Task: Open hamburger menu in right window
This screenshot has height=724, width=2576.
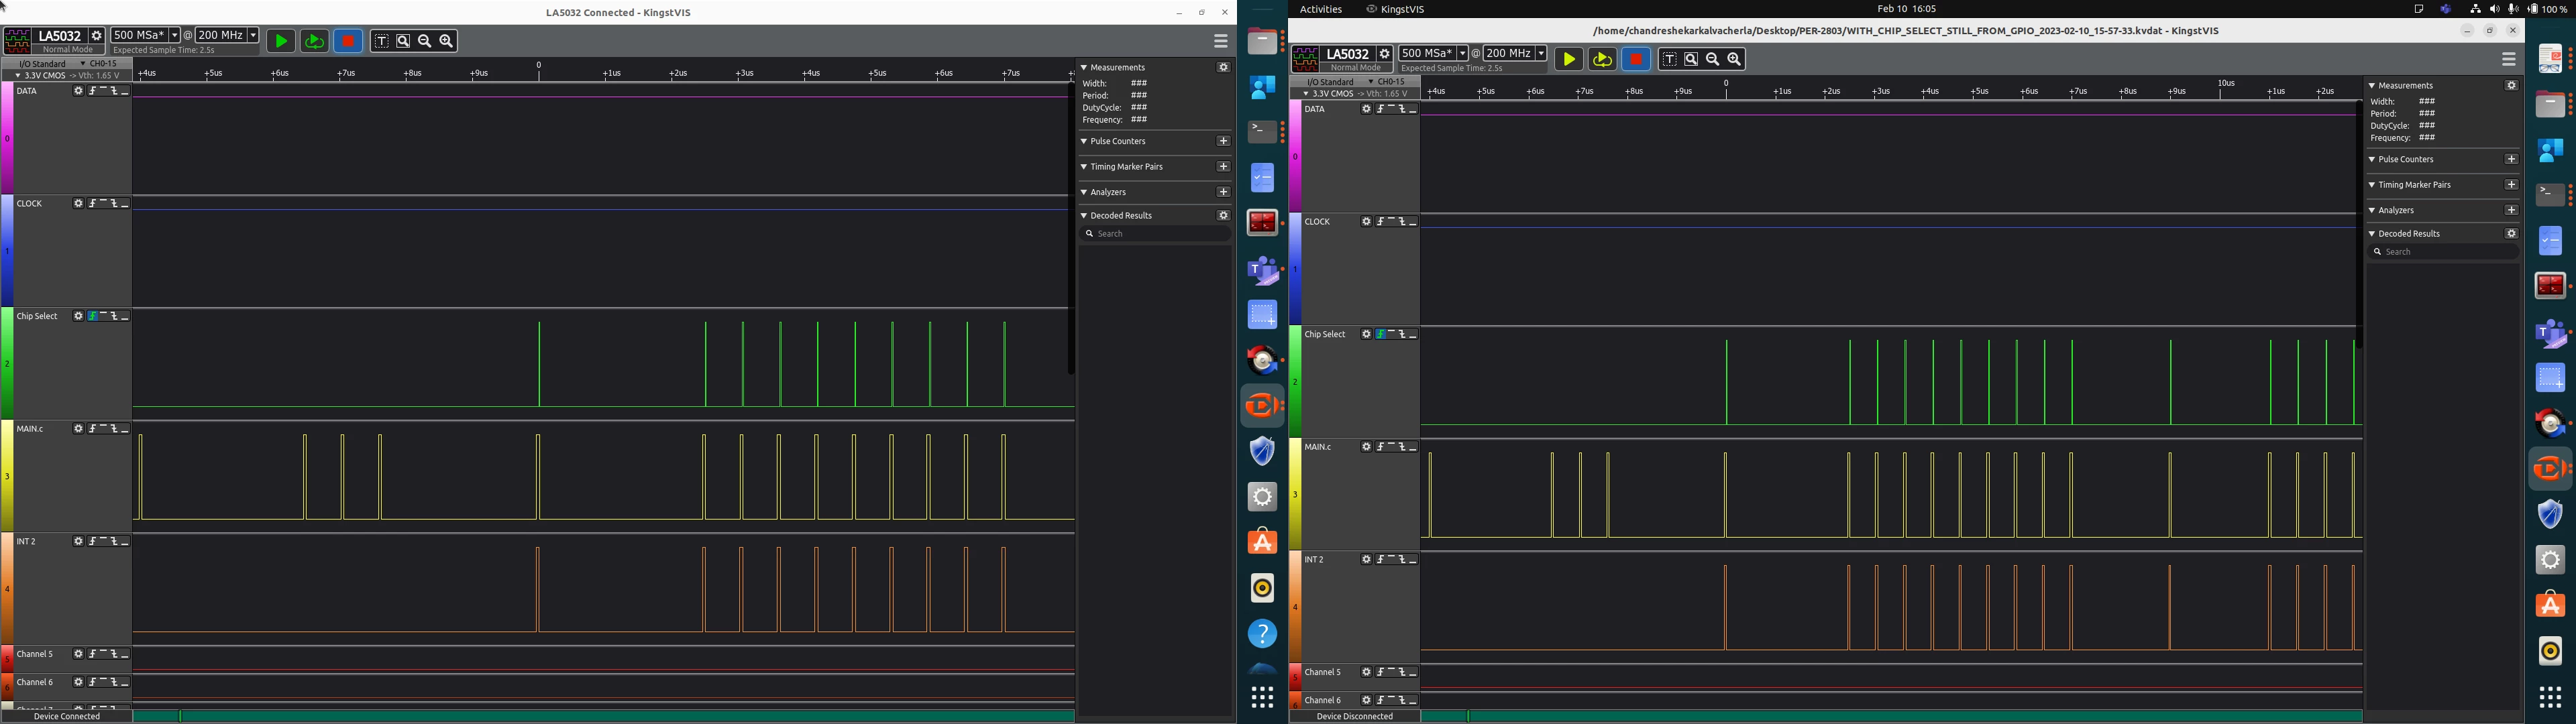Action: point(2509,59)
